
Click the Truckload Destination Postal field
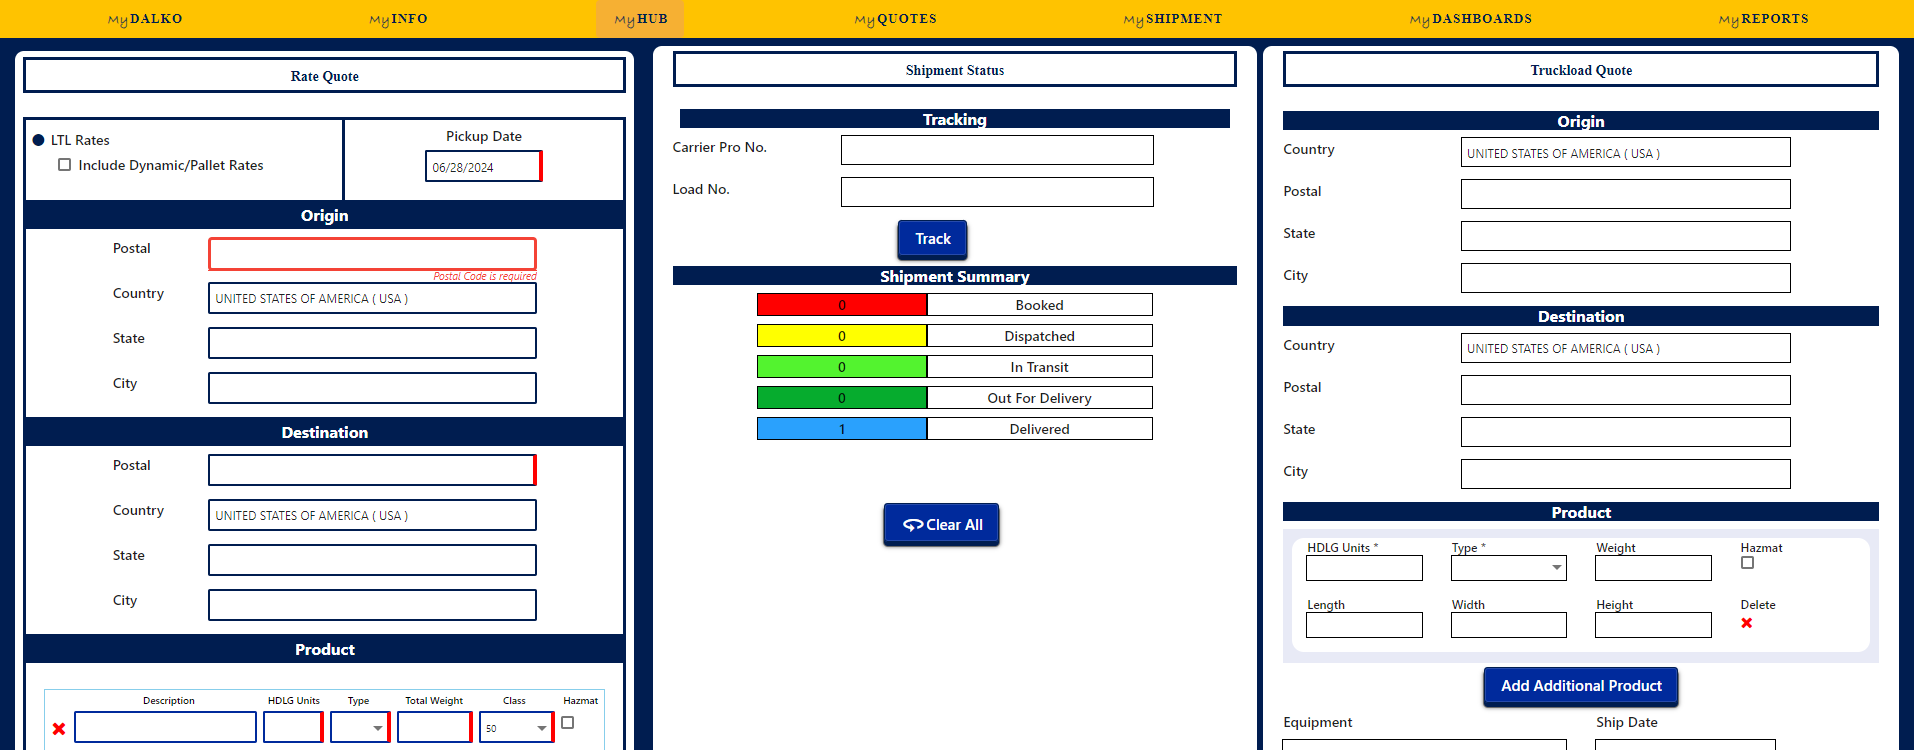pos(1625,390)
